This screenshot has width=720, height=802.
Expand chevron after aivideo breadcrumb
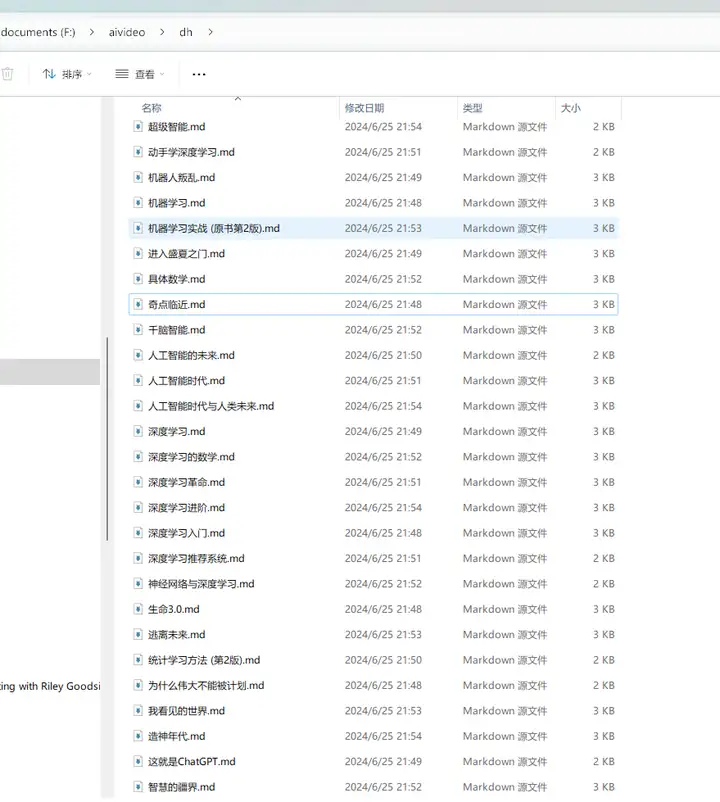tap(162, 32)
